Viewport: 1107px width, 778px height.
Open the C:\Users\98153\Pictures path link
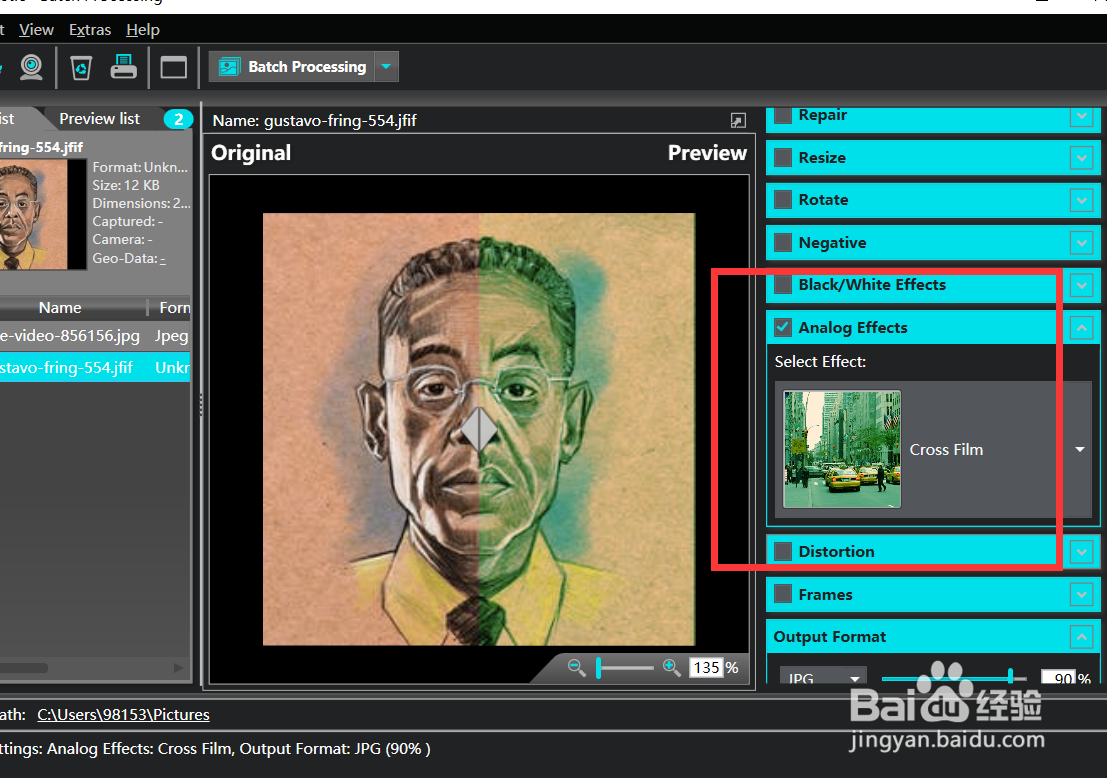[x=124, y=714]
